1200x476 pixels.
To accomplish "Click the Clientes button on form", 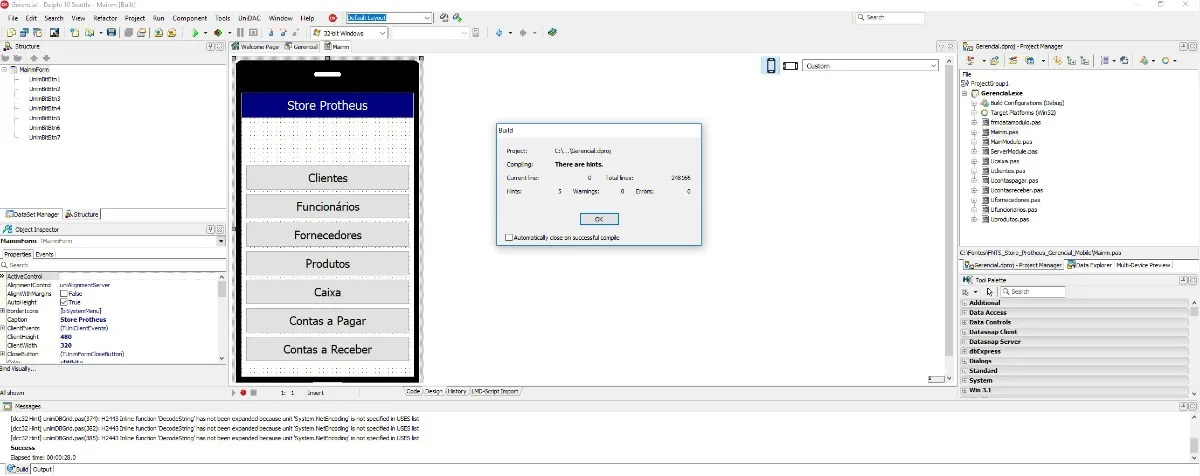I will (x=328, y=178).
